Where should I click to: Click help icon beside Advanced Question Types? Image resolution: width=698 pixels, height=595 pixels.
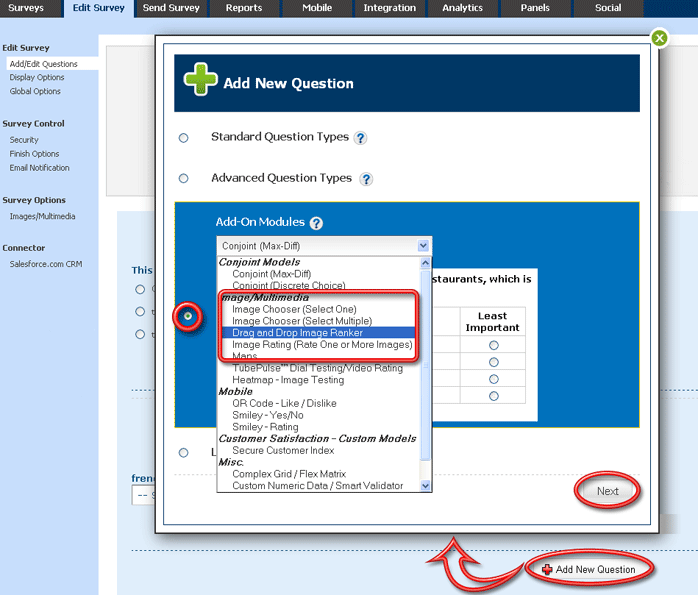click(x=366, y=179)
